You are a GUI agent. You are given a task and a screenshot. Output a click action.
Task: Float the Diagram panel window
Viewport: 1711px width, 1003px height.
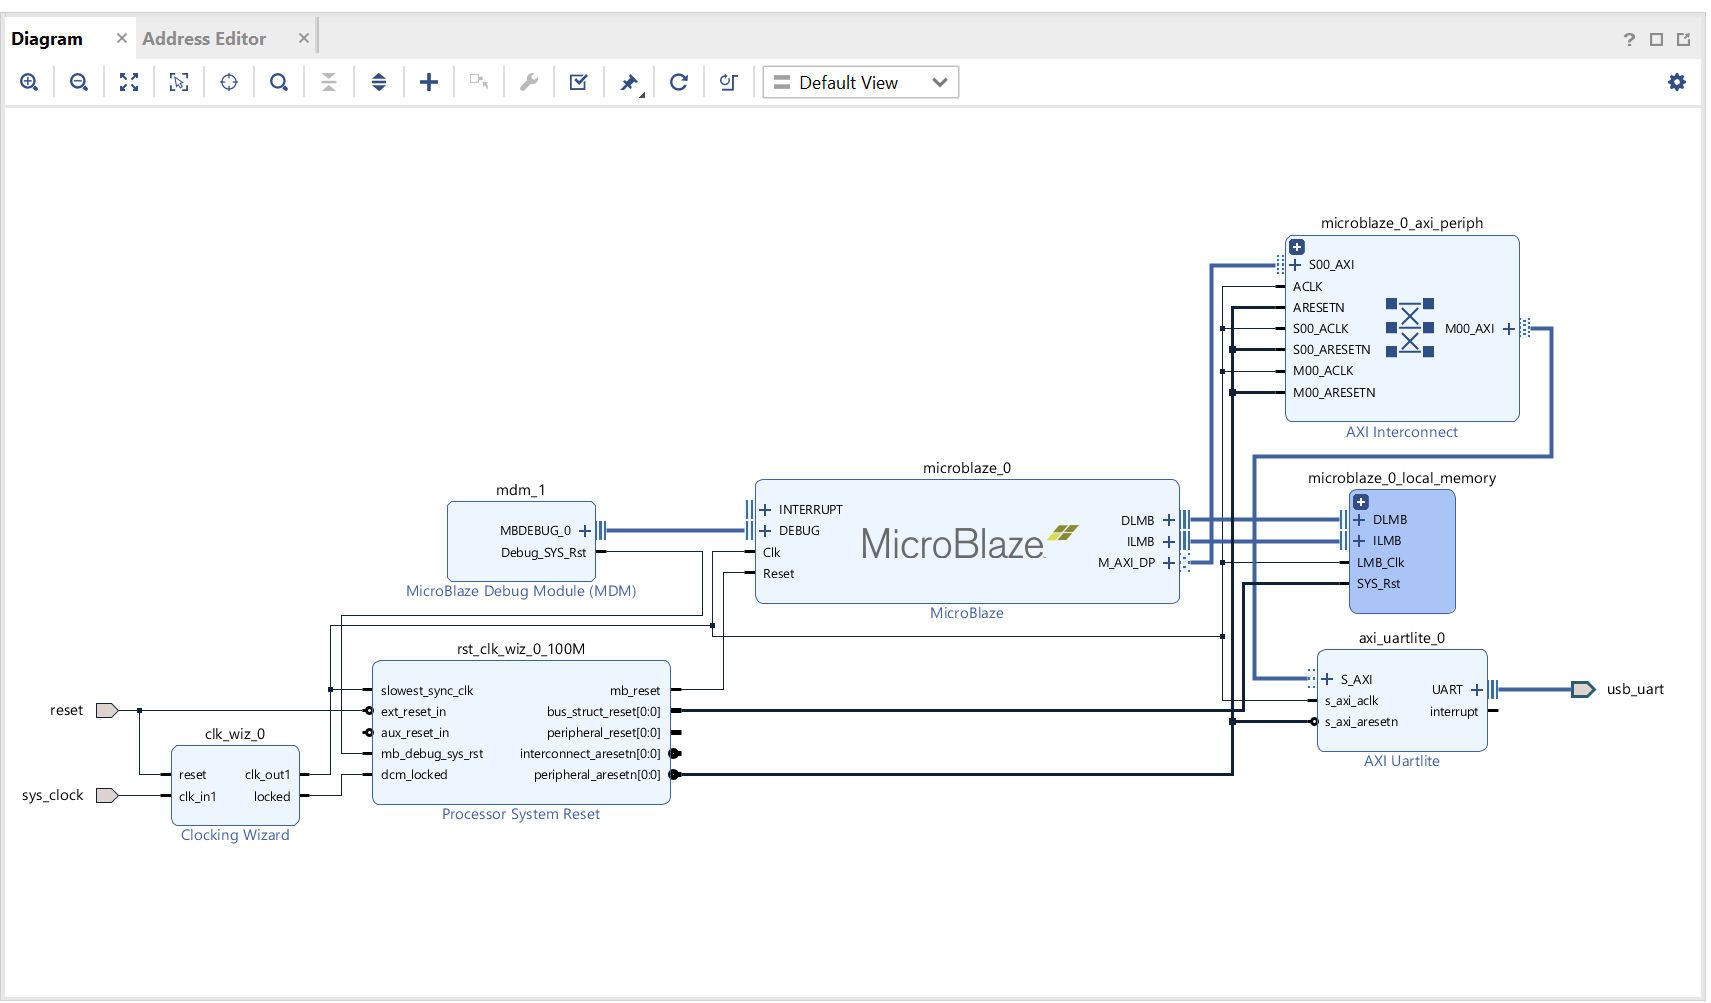pyautogui.click(x=1684, y=39)
